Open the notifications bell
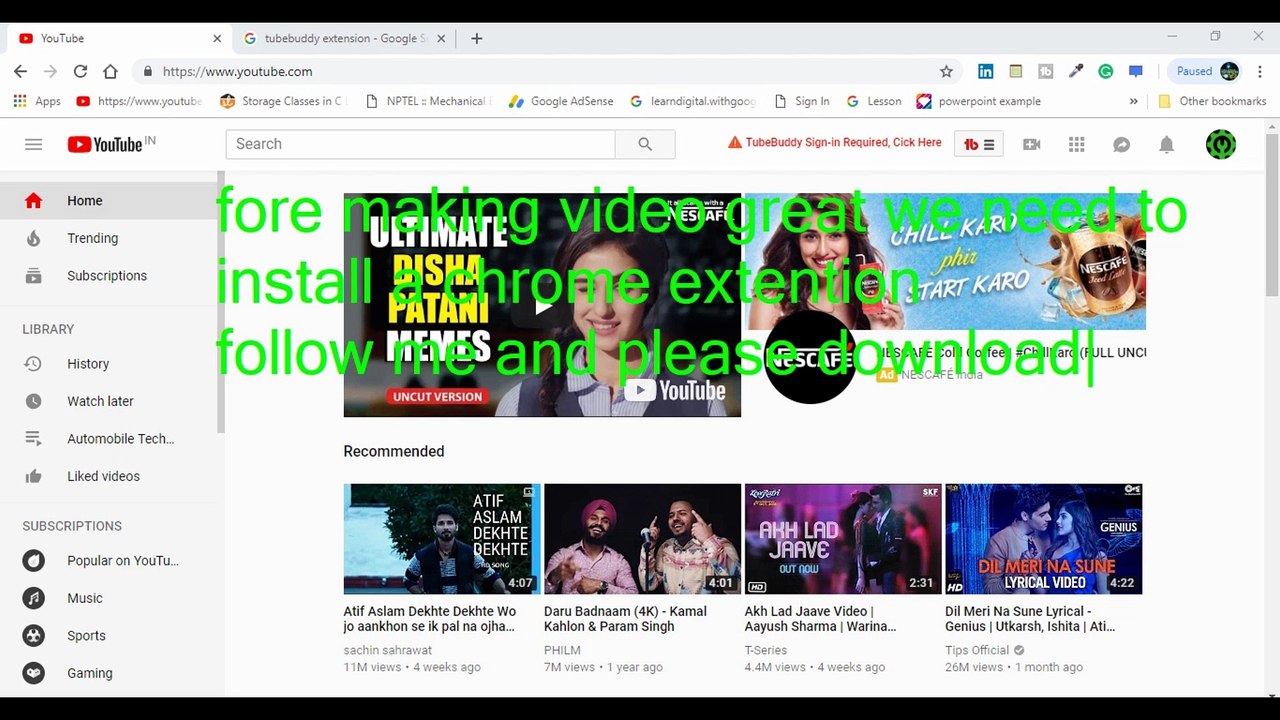1280x720 pixels. (1166, 144)
